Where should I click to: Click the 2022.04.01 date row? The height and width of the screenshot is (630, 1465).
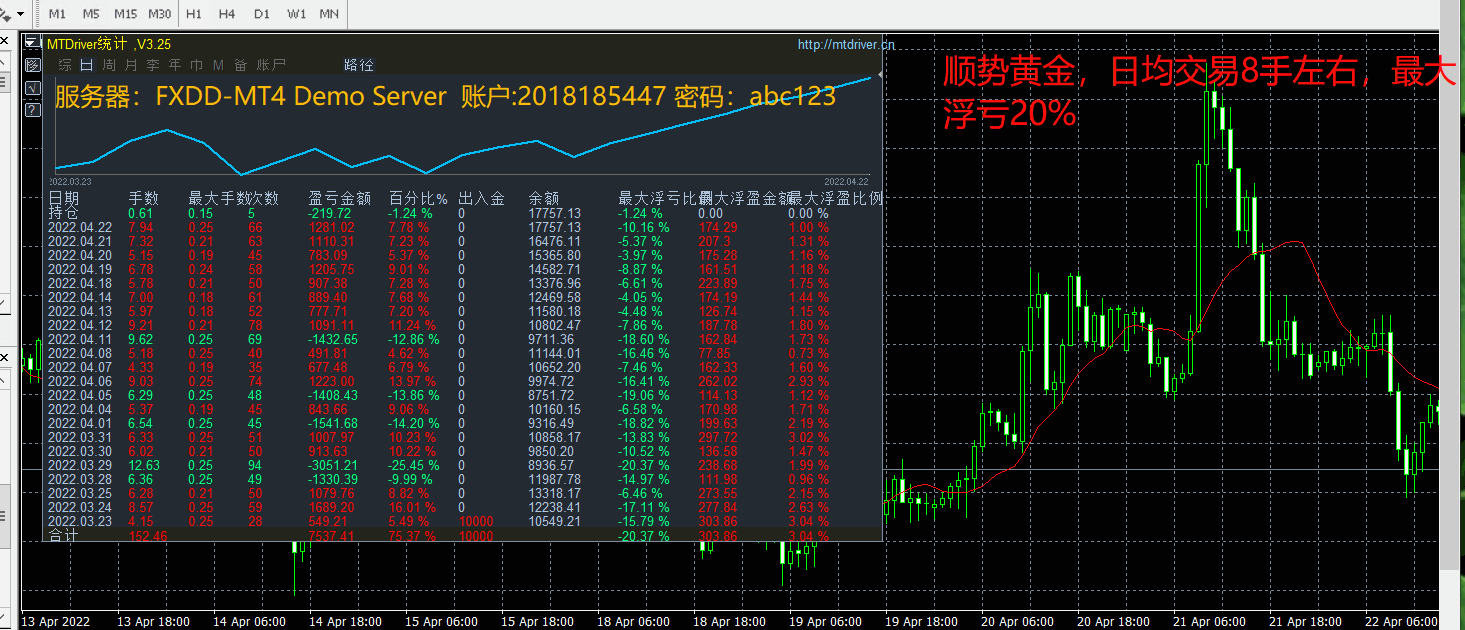80,423
